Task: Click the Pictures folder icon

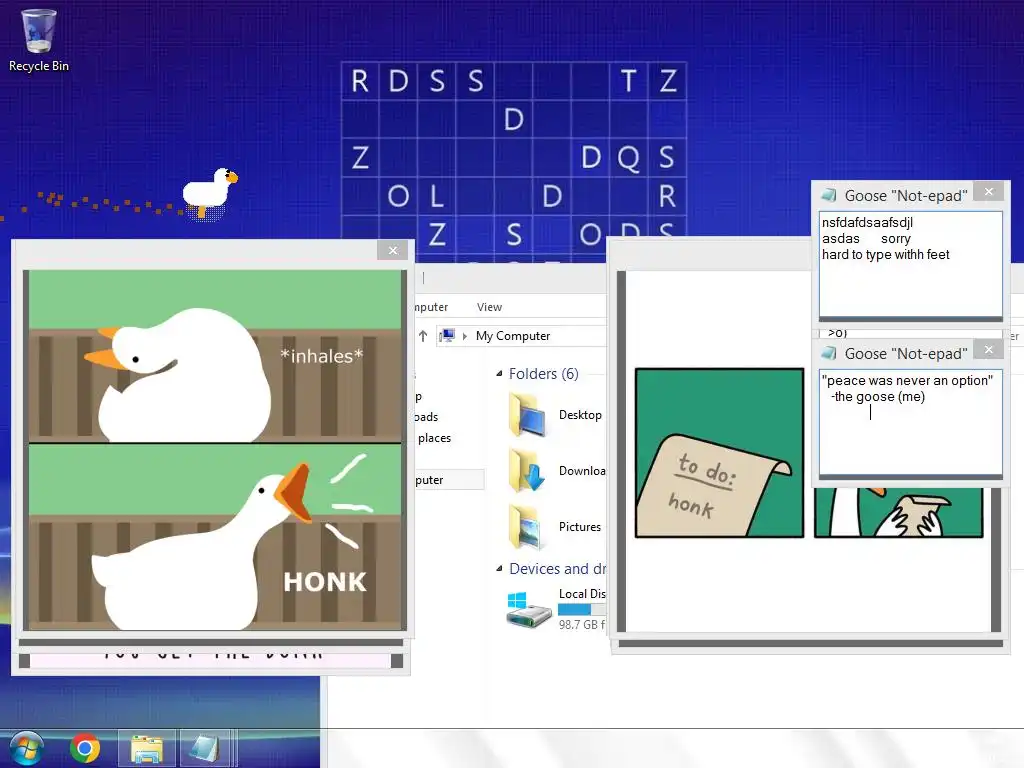Action: (x=526, y=526)
